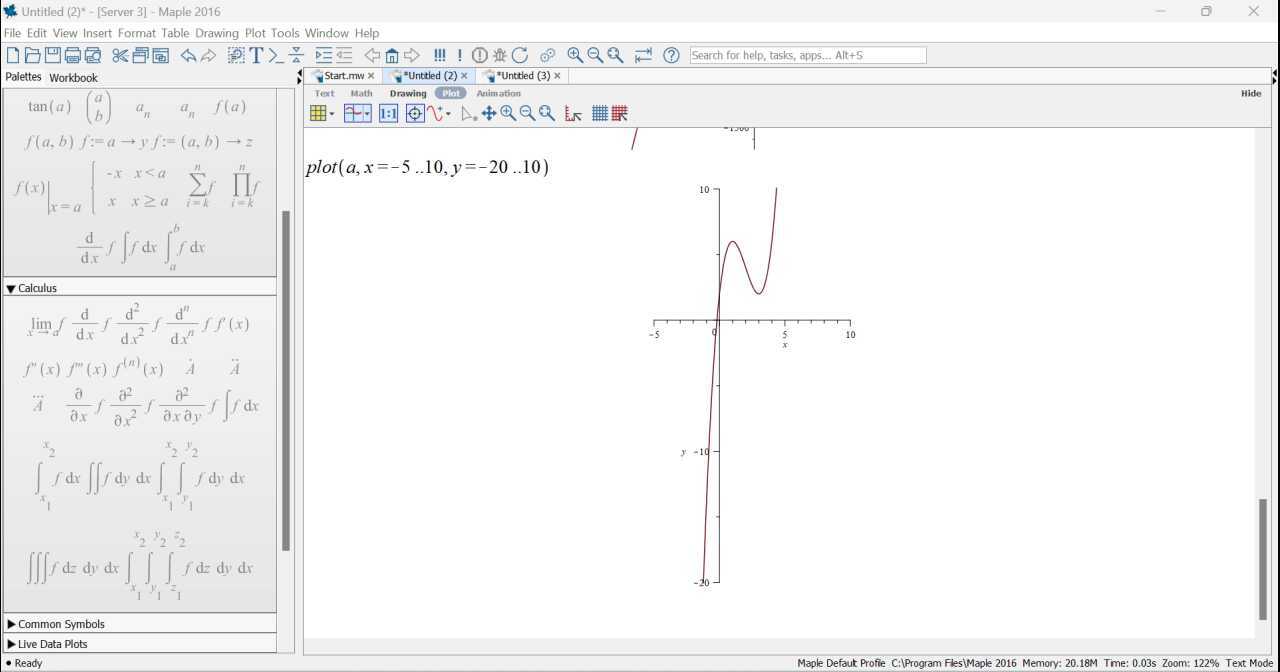Toggle plot gridlines with the blue grid icon
Image resolution: width=1280 pixels, height=672 pixels.
point(599,114)
